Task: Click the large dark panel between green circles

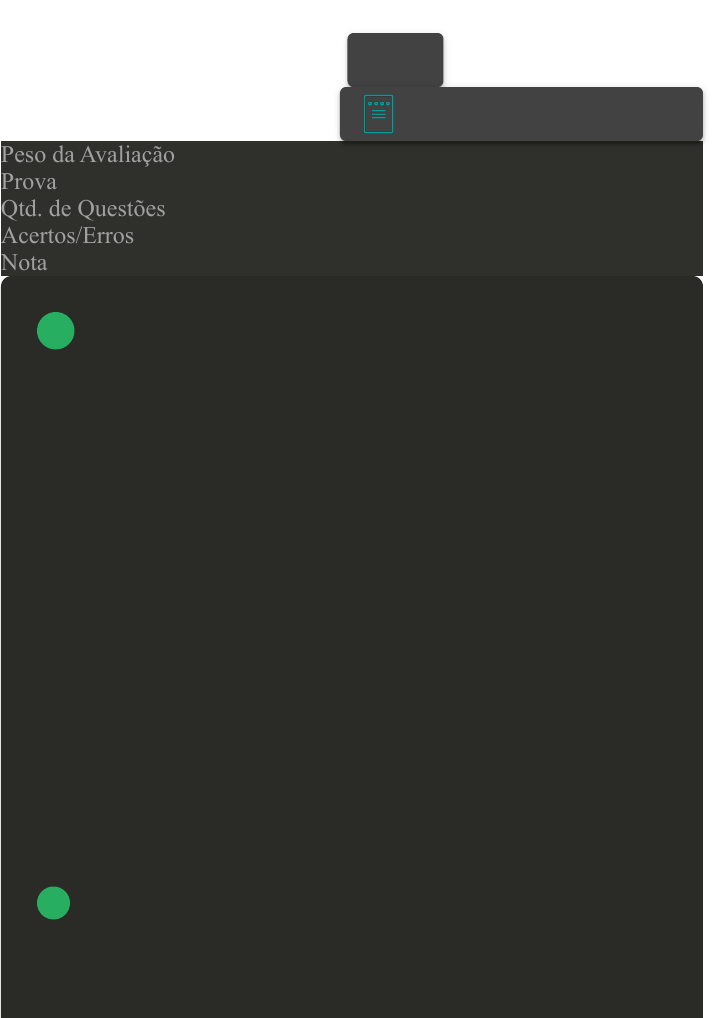Action: tap(352, 617)
